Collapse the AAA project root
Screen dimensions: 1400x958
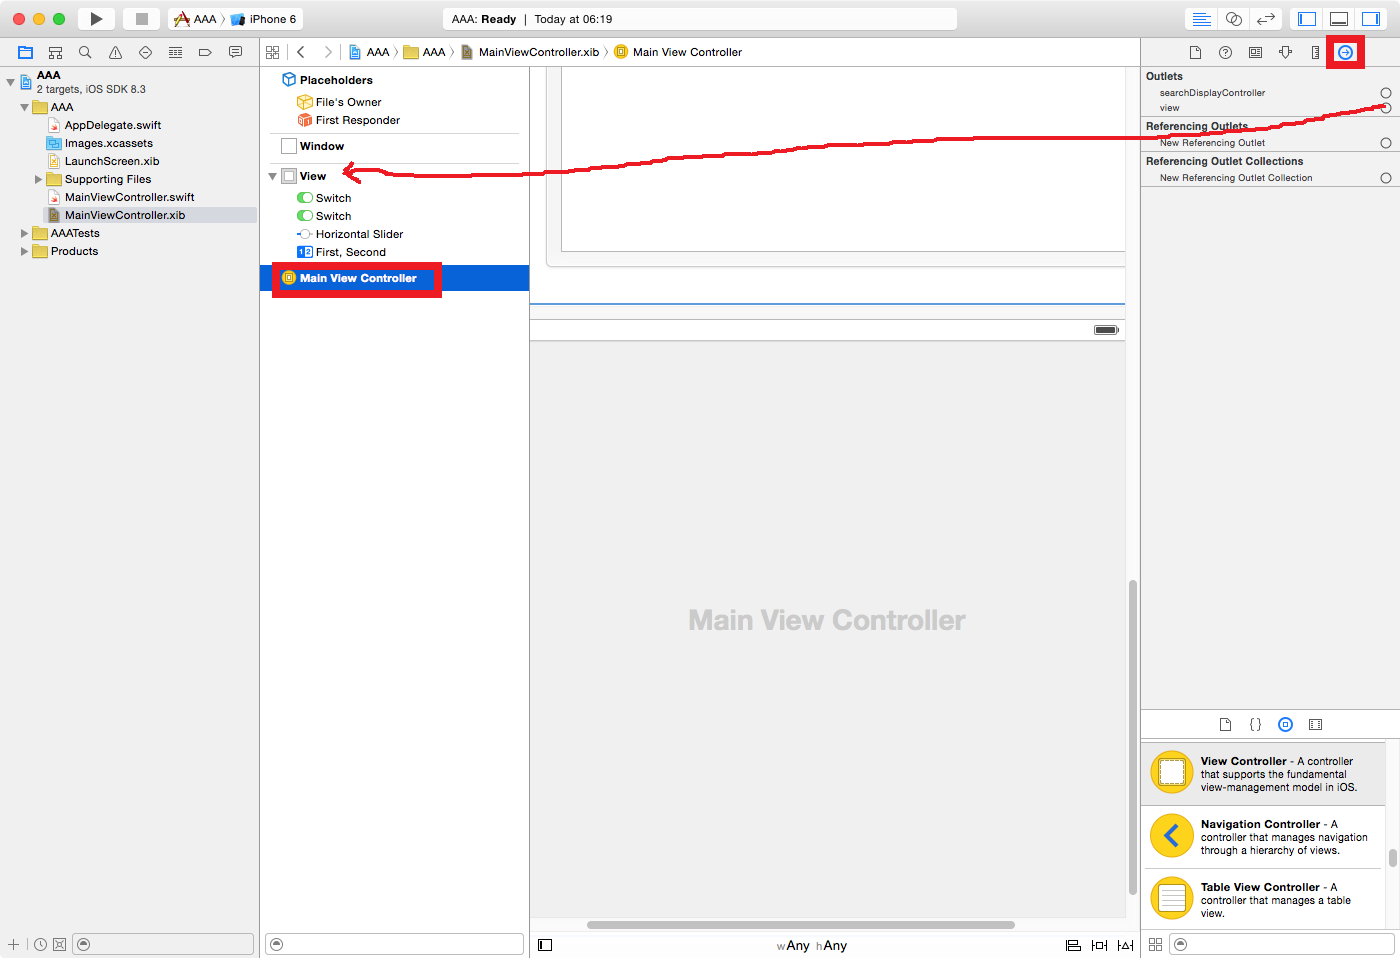point(10,81)
